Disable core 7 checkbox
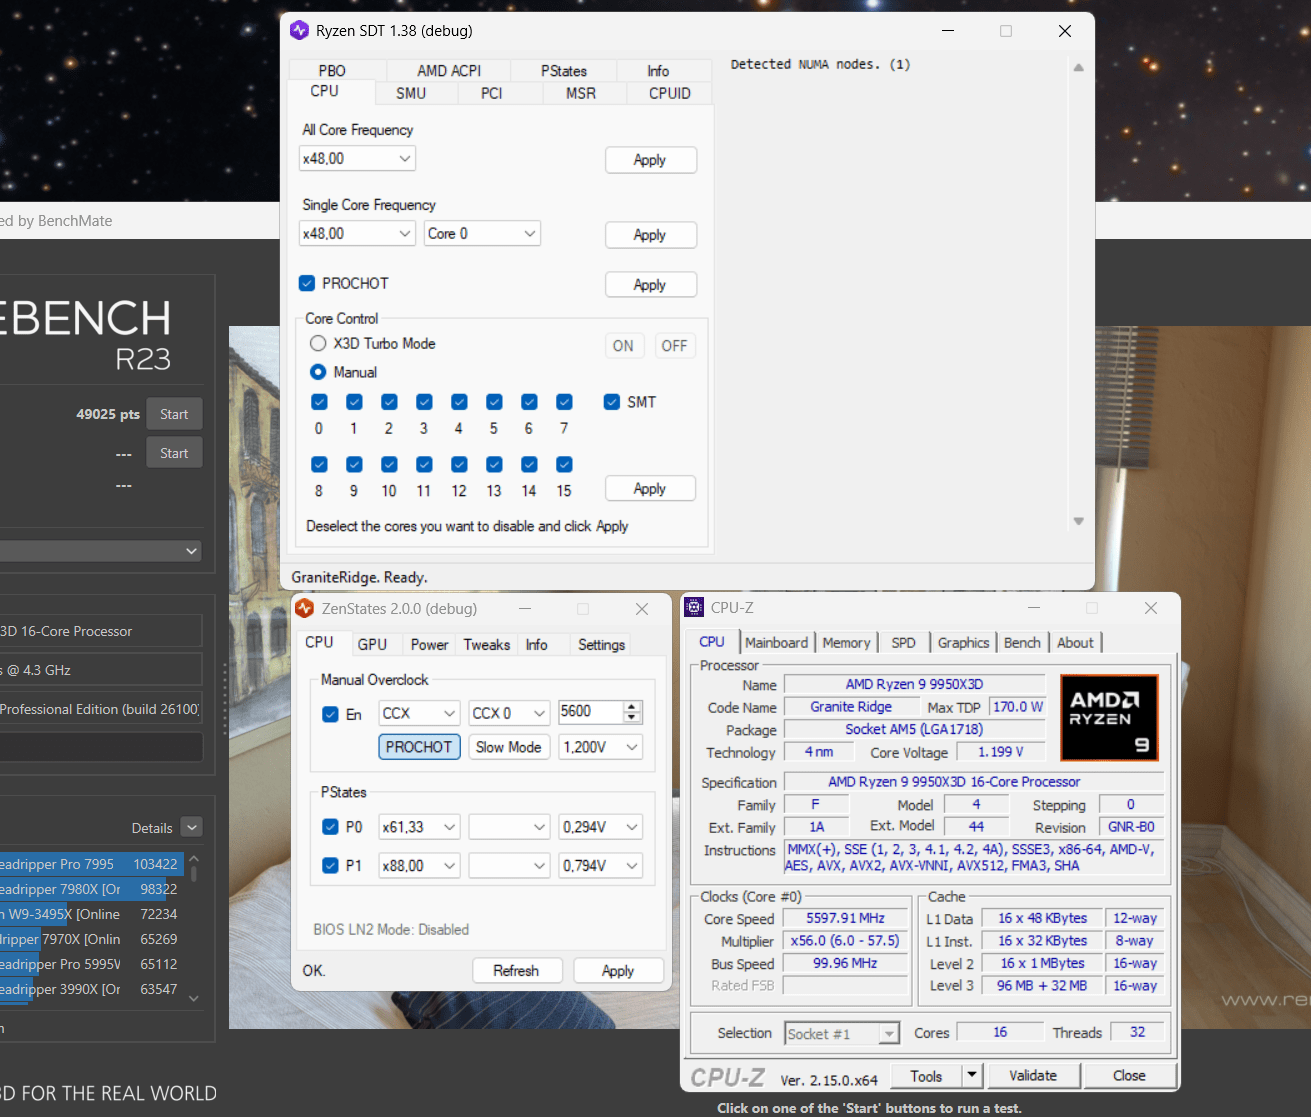The width and height of the screenshot is (1311, 1117). tap(564, 402)
